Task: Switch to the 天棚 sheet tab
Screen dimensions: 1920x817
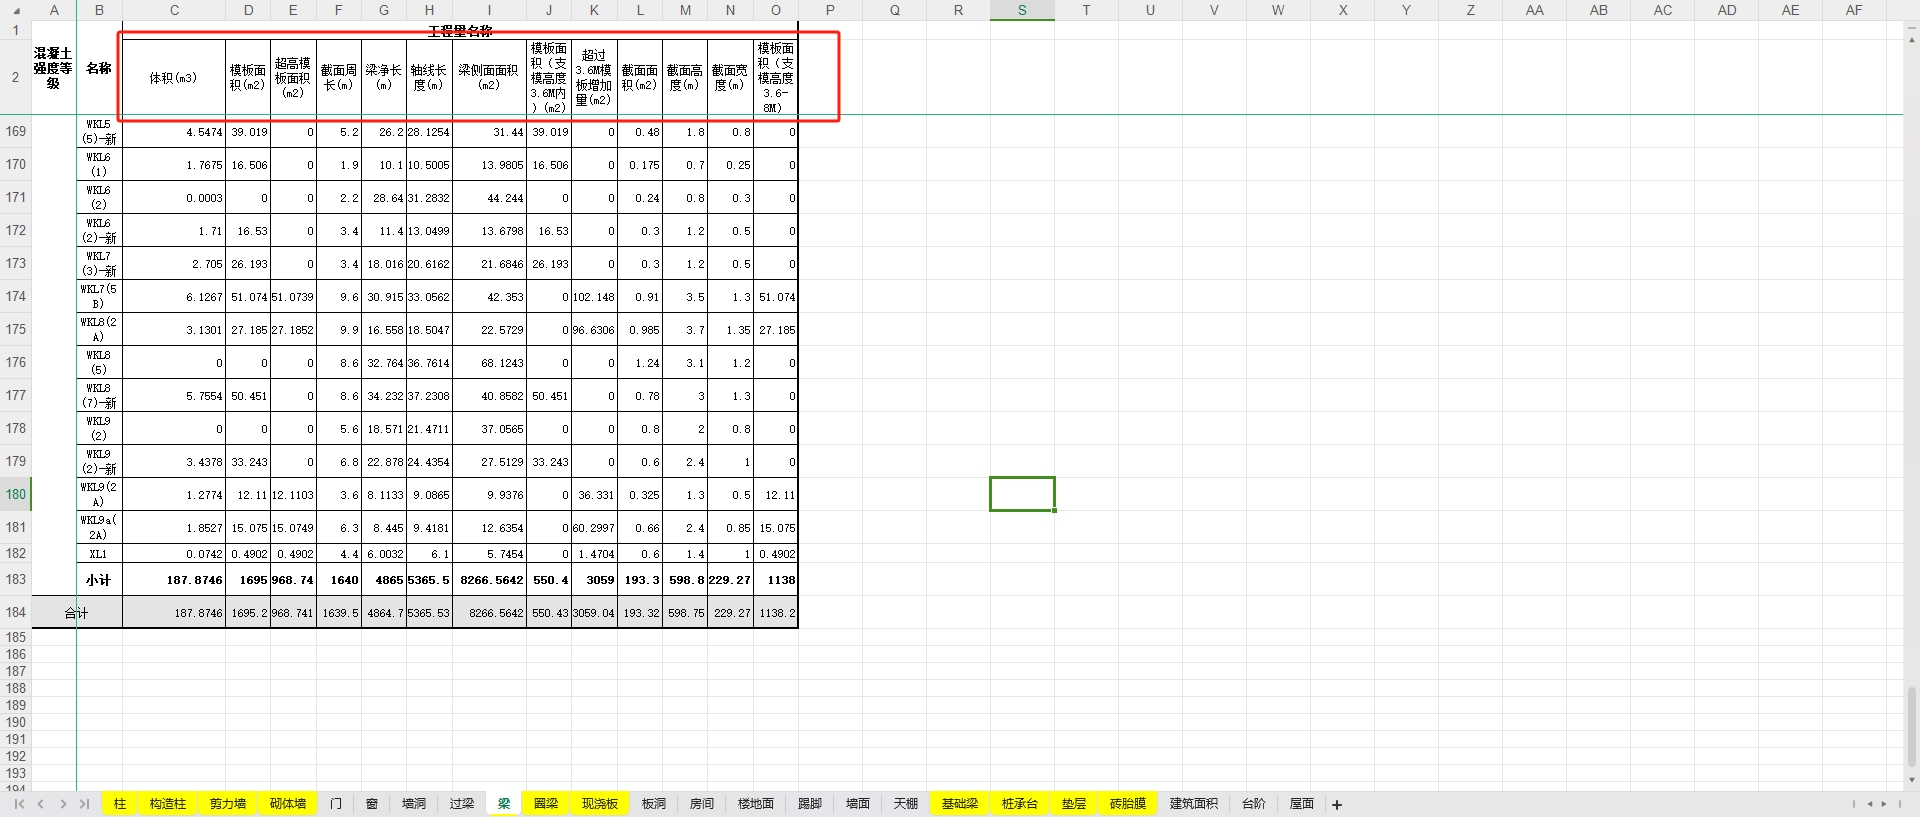Action: click(x=906, y=804)
